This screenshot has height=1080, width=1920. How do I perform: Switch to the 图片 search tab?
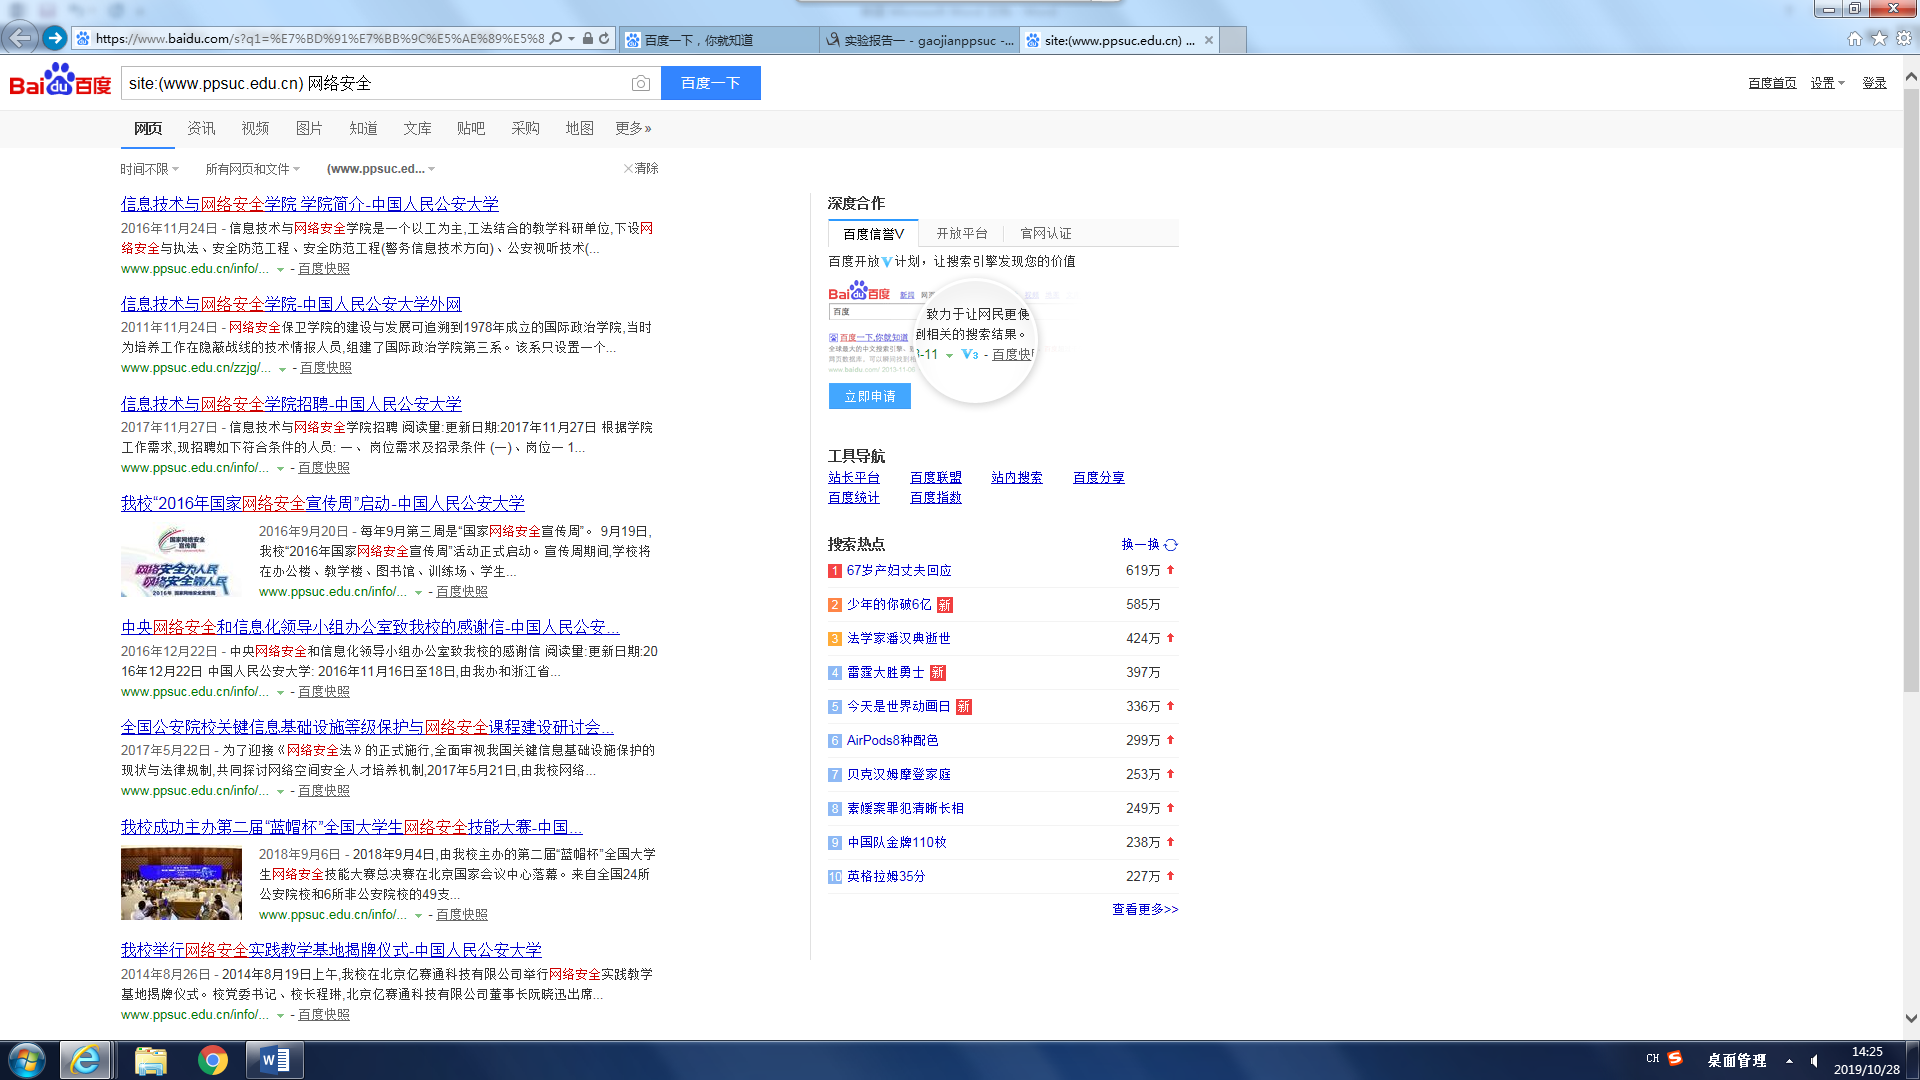309,128
